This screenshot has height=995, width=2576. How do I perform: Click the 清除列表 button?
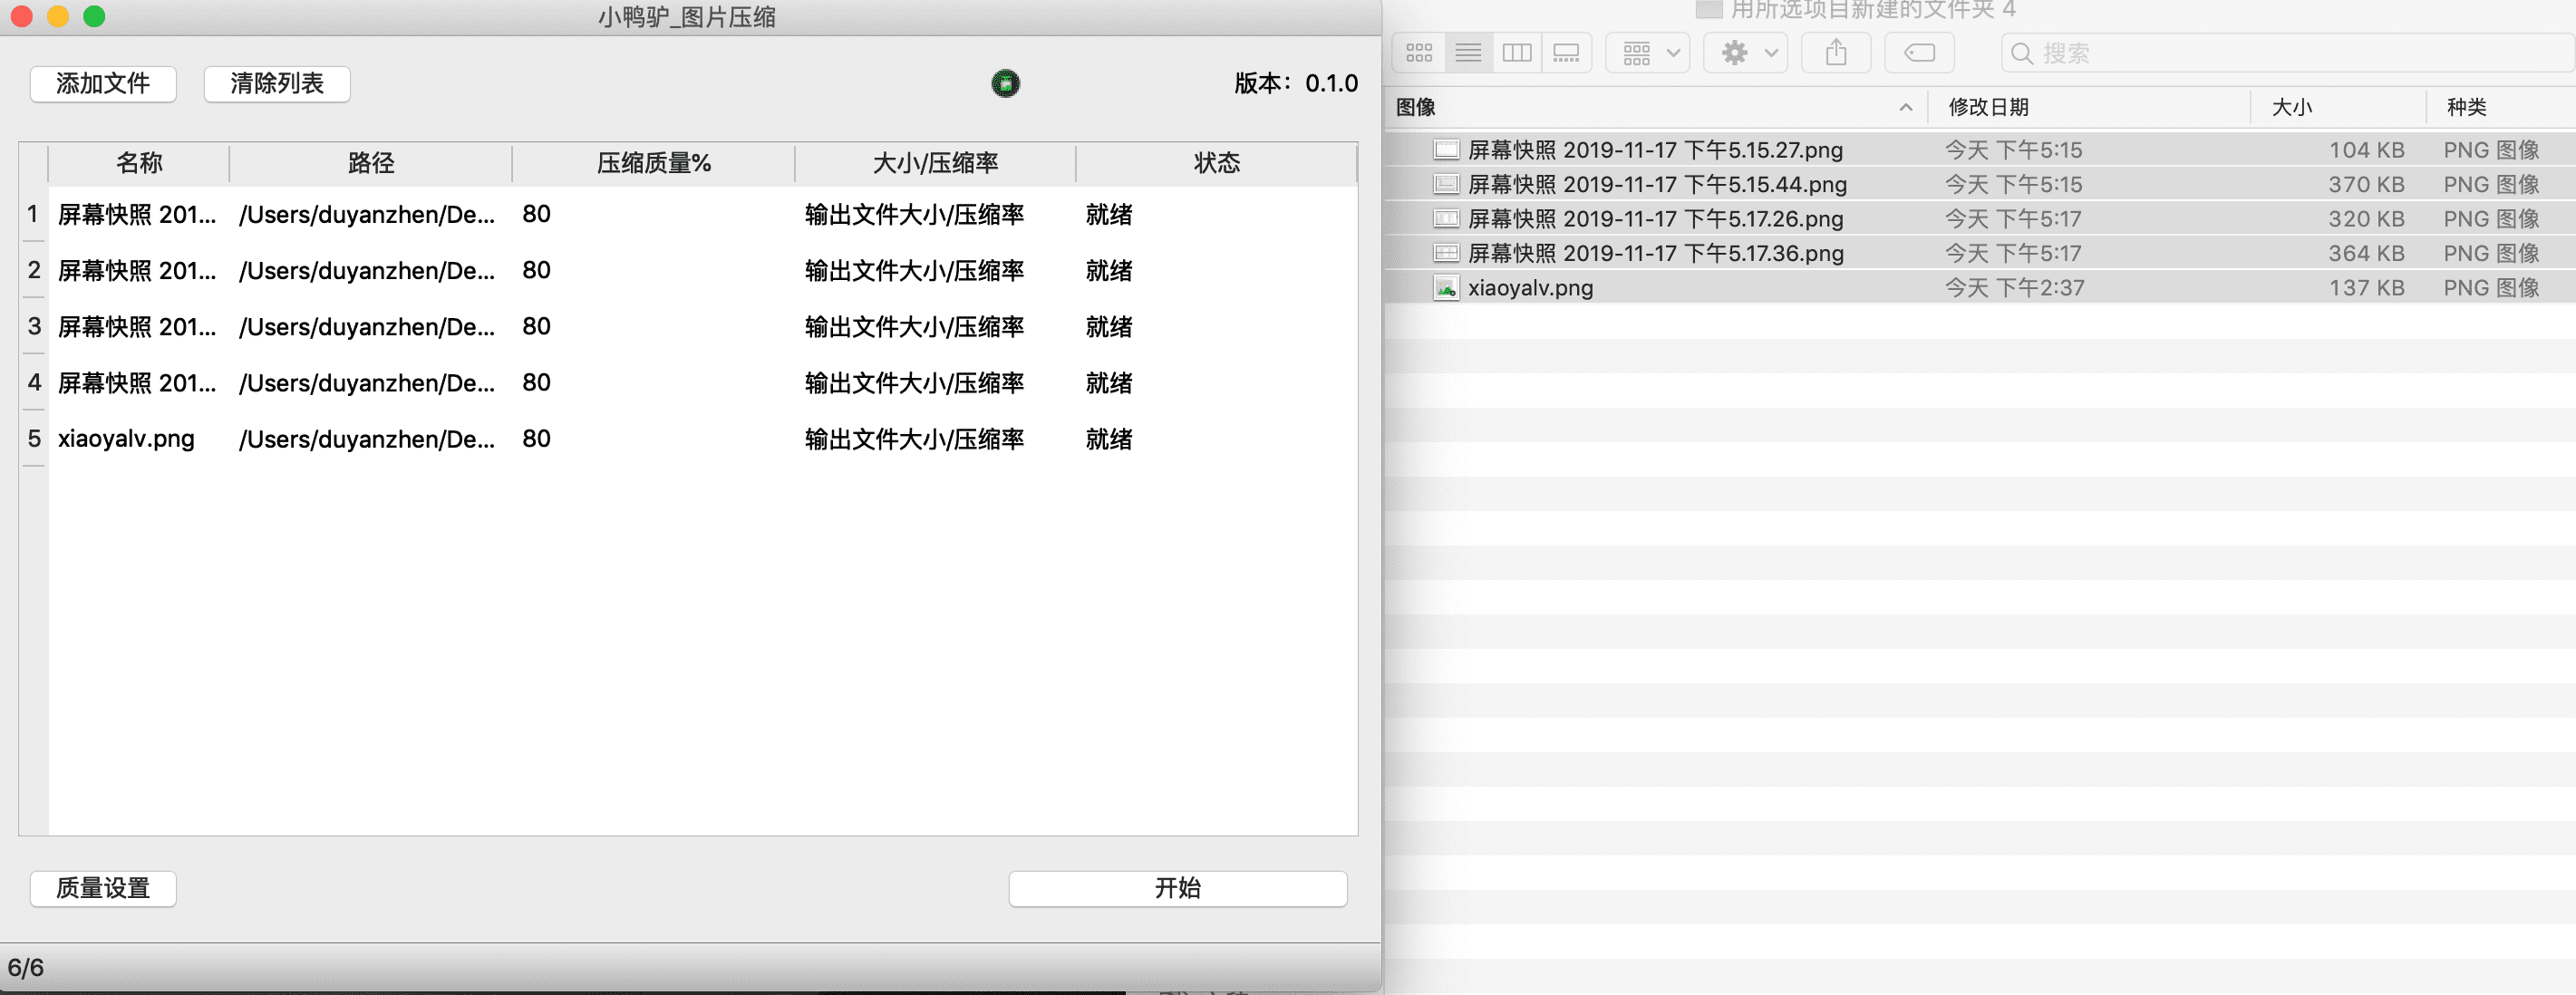pos(277,83)
